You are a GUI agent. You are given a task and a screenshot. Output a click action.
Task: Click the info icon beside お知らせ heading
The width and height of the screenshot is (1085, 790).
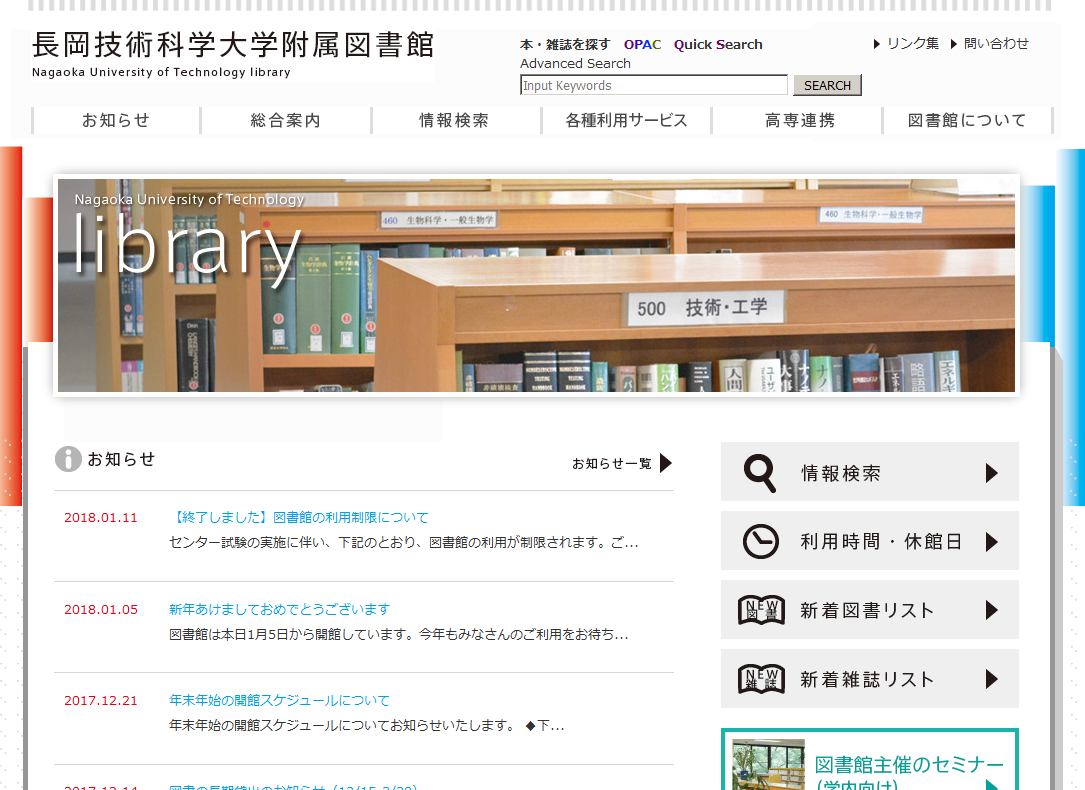tap(68, 459)
